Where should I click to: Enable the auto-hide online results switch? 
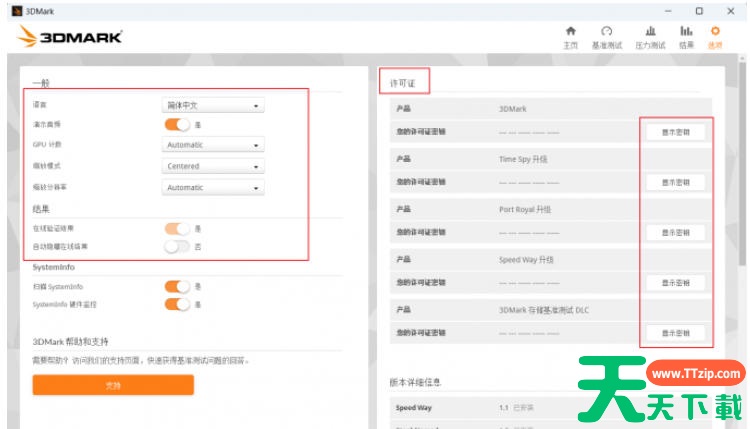point(177,247)
